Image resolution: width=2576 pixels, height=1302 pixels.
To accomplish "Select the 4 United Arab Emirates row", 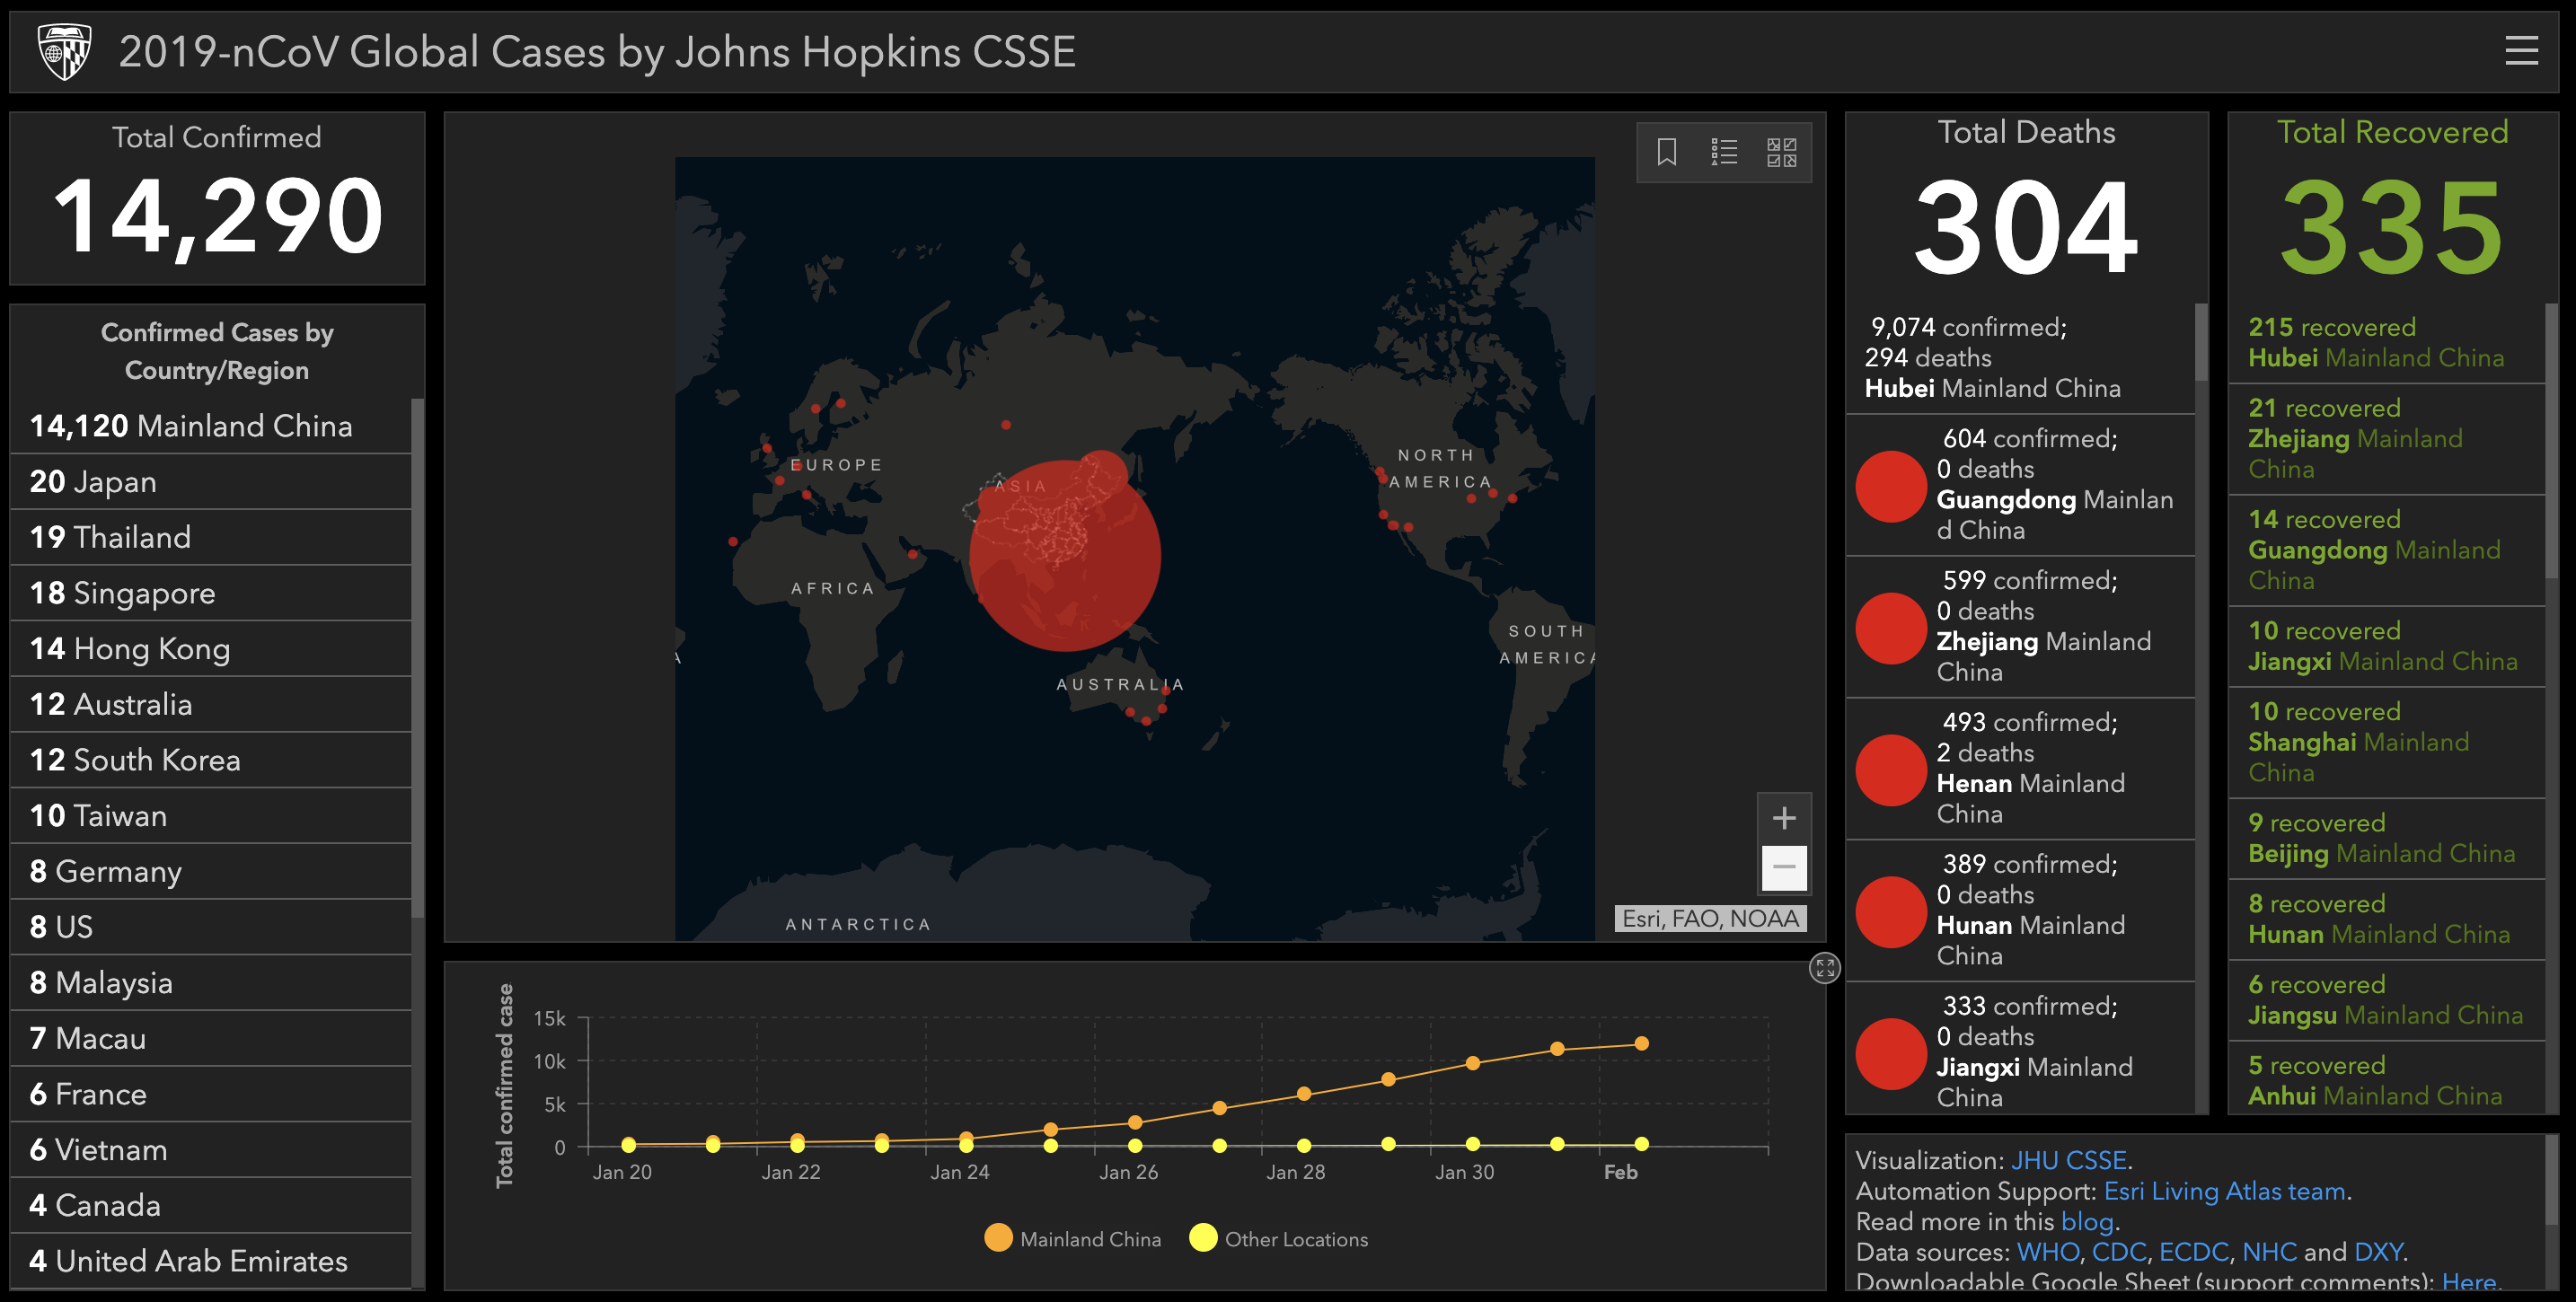I will point(210,1261).
